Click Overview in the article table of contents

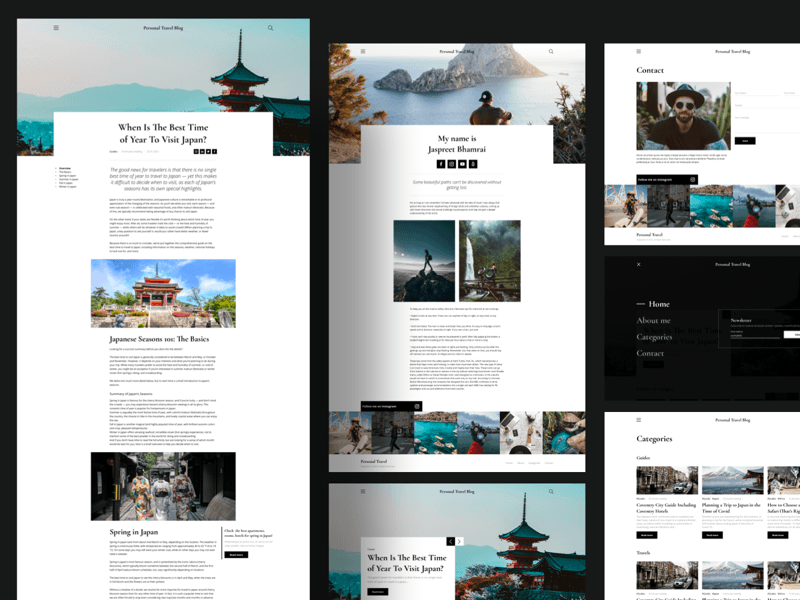click(x=65, y=168)
